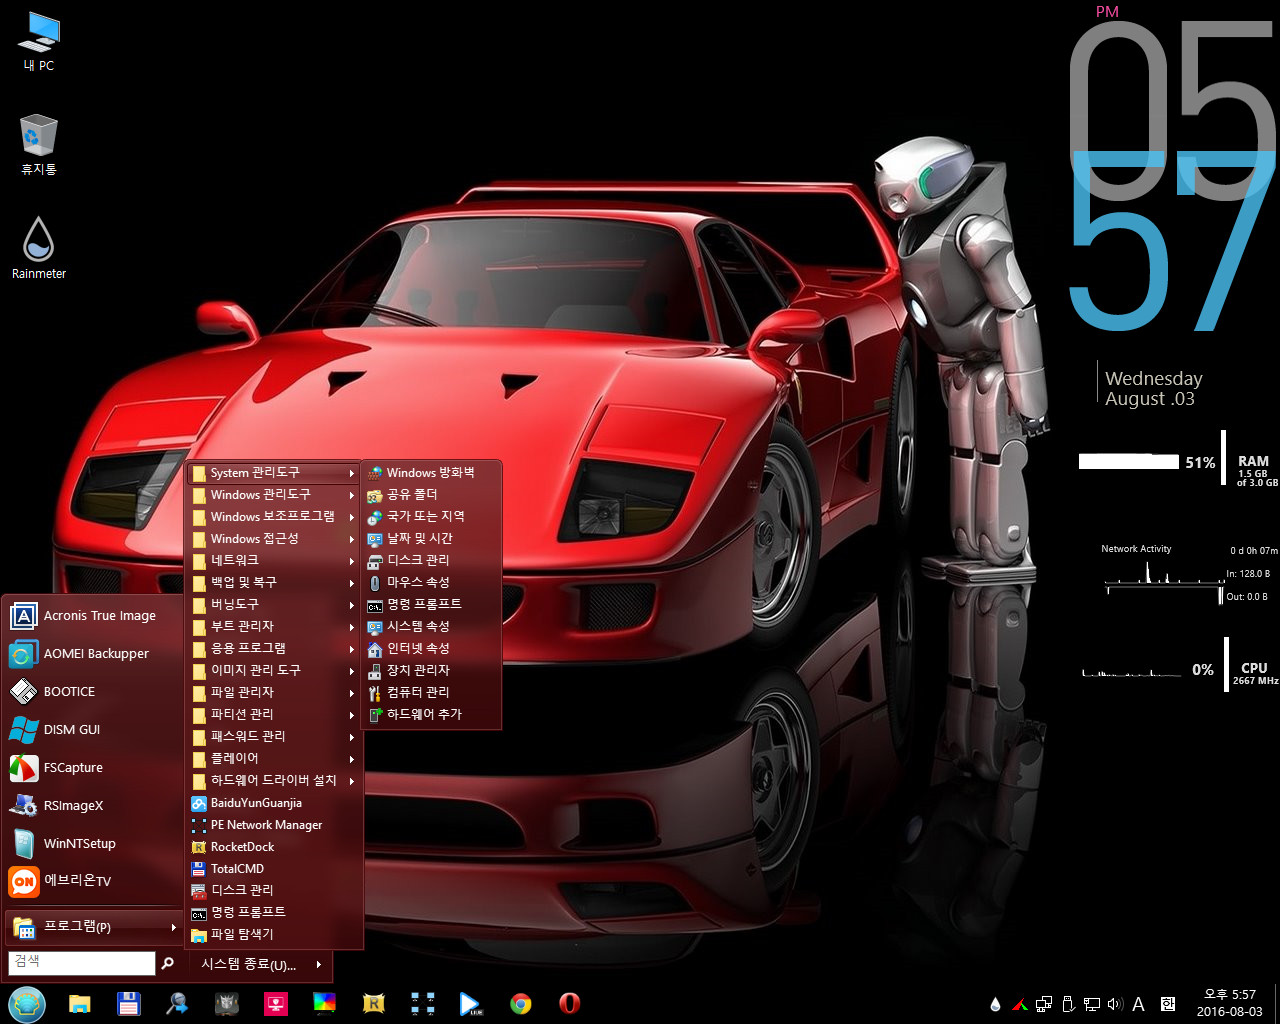Click the 검색 search input field

[82, 962]
